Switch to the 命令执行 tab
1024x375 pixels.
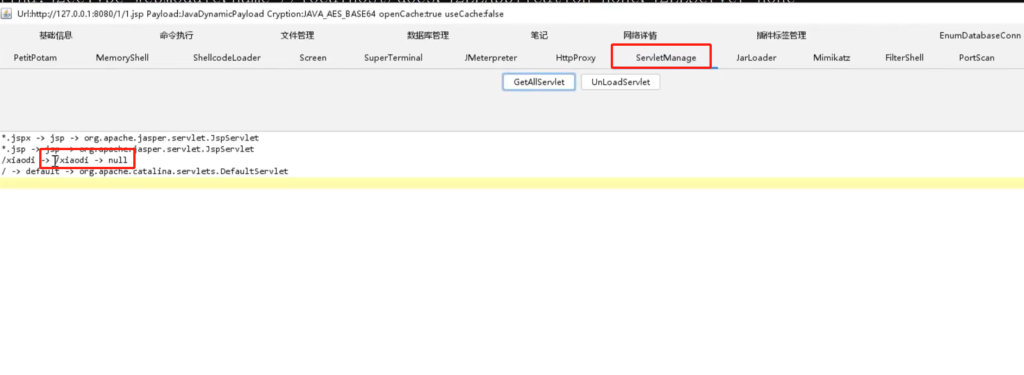(x=176, y=36)
